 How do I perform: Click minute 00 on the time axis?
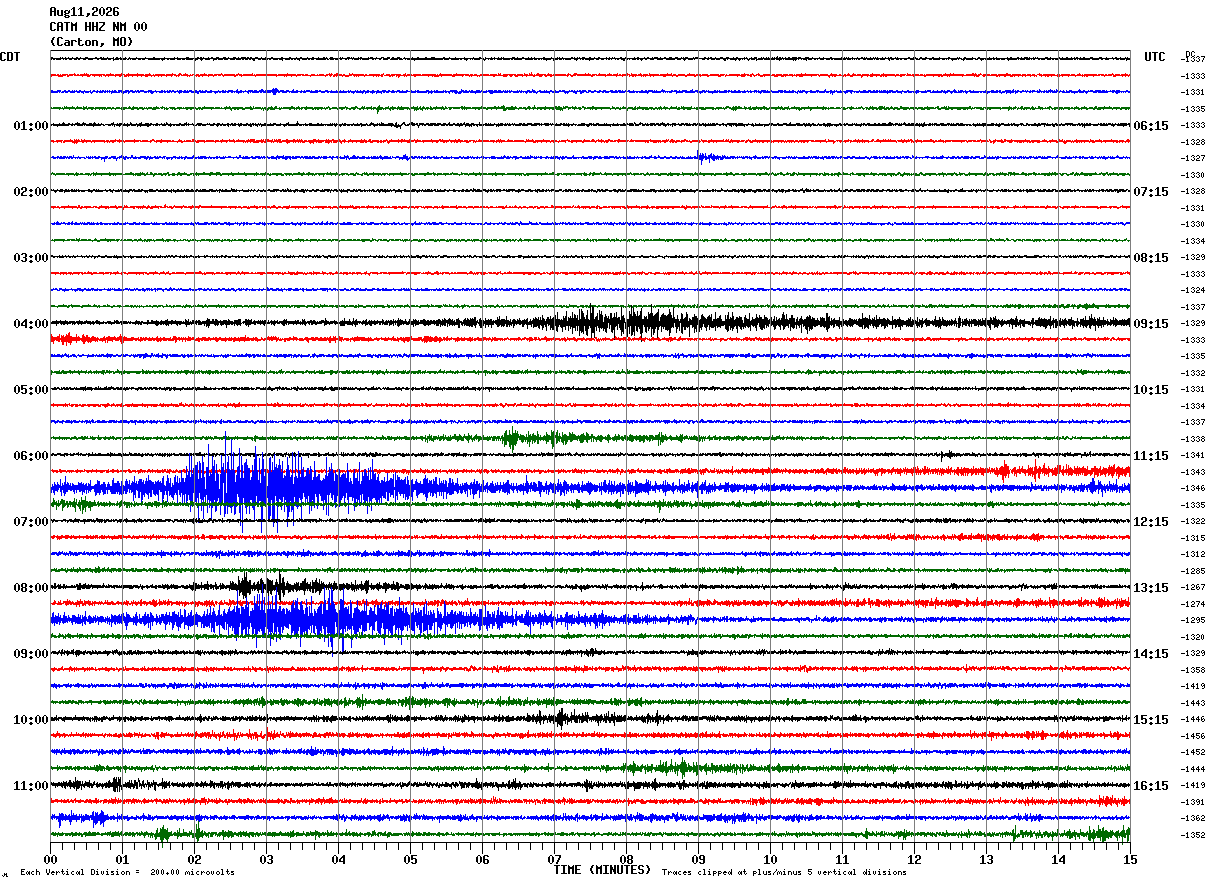[x=50, y=859]
